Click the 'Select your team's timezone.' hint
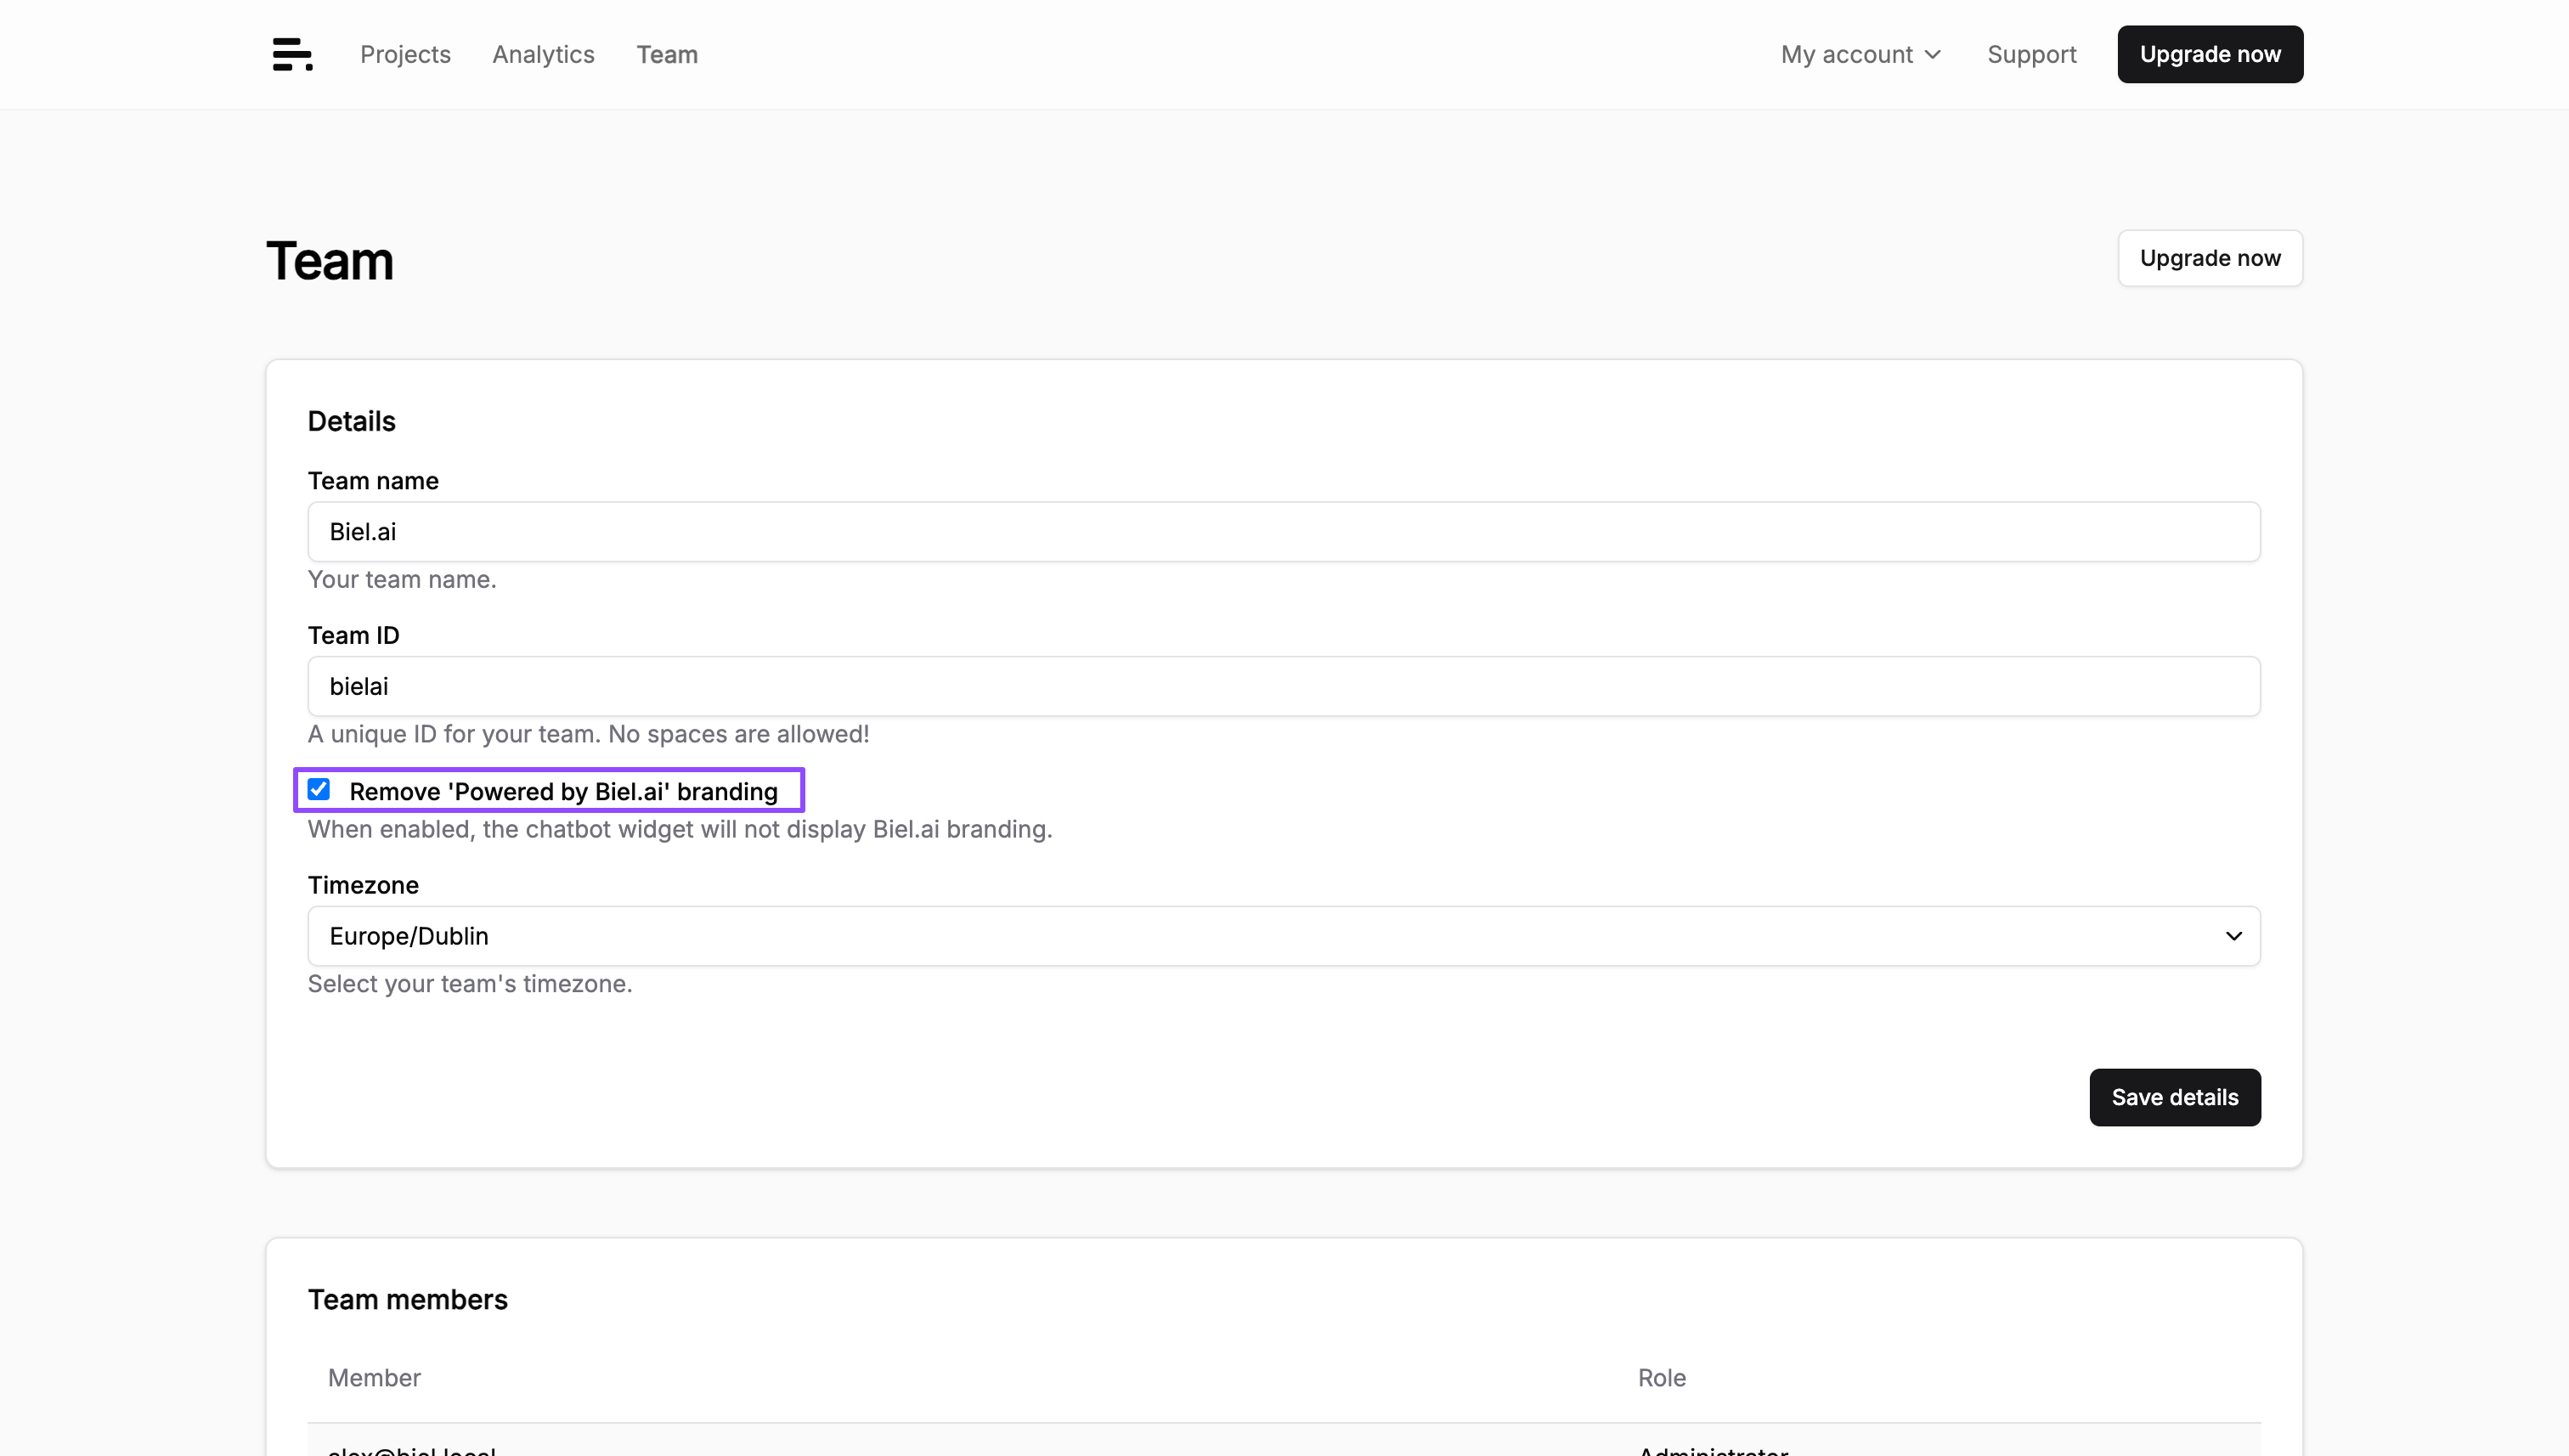Screen dimensions: 2569x1456 (470, 984)
